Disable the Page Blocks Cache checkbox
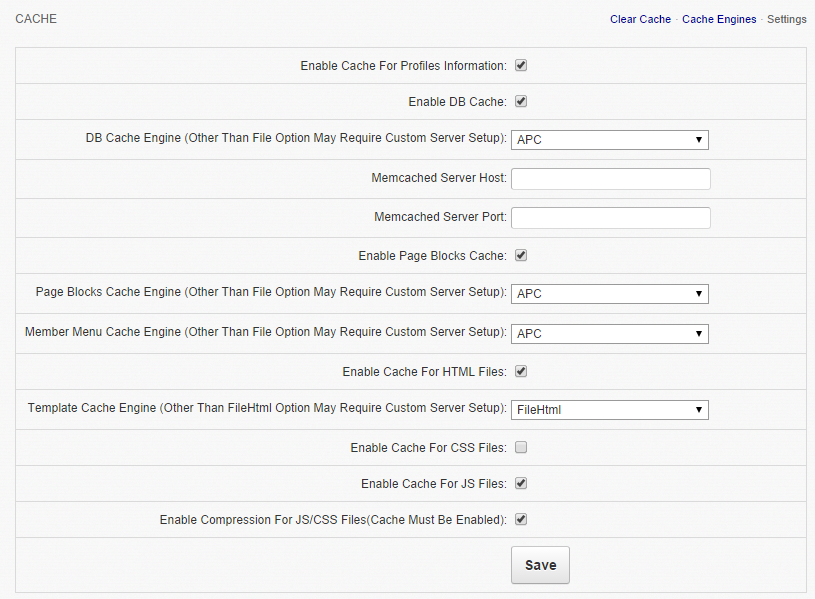 (521, 256)
